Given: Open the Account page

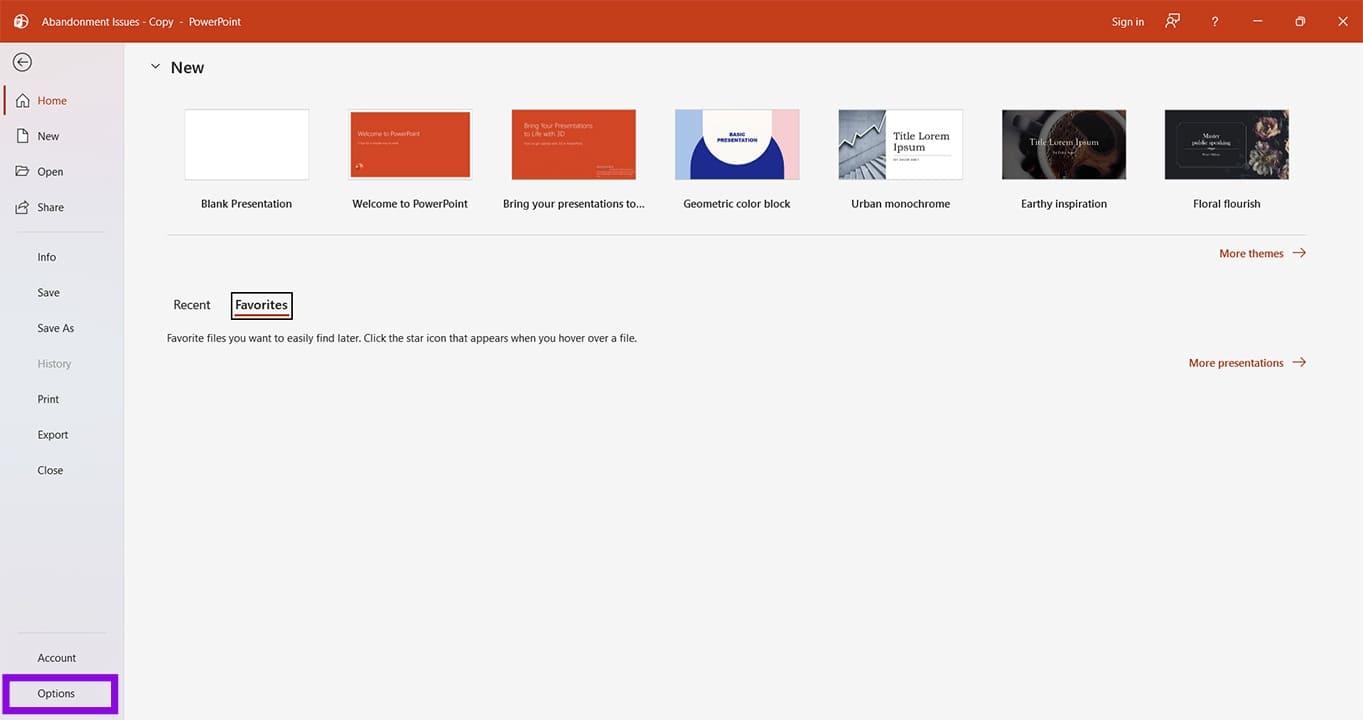Looking at the screenshot, I should (57, 658).
